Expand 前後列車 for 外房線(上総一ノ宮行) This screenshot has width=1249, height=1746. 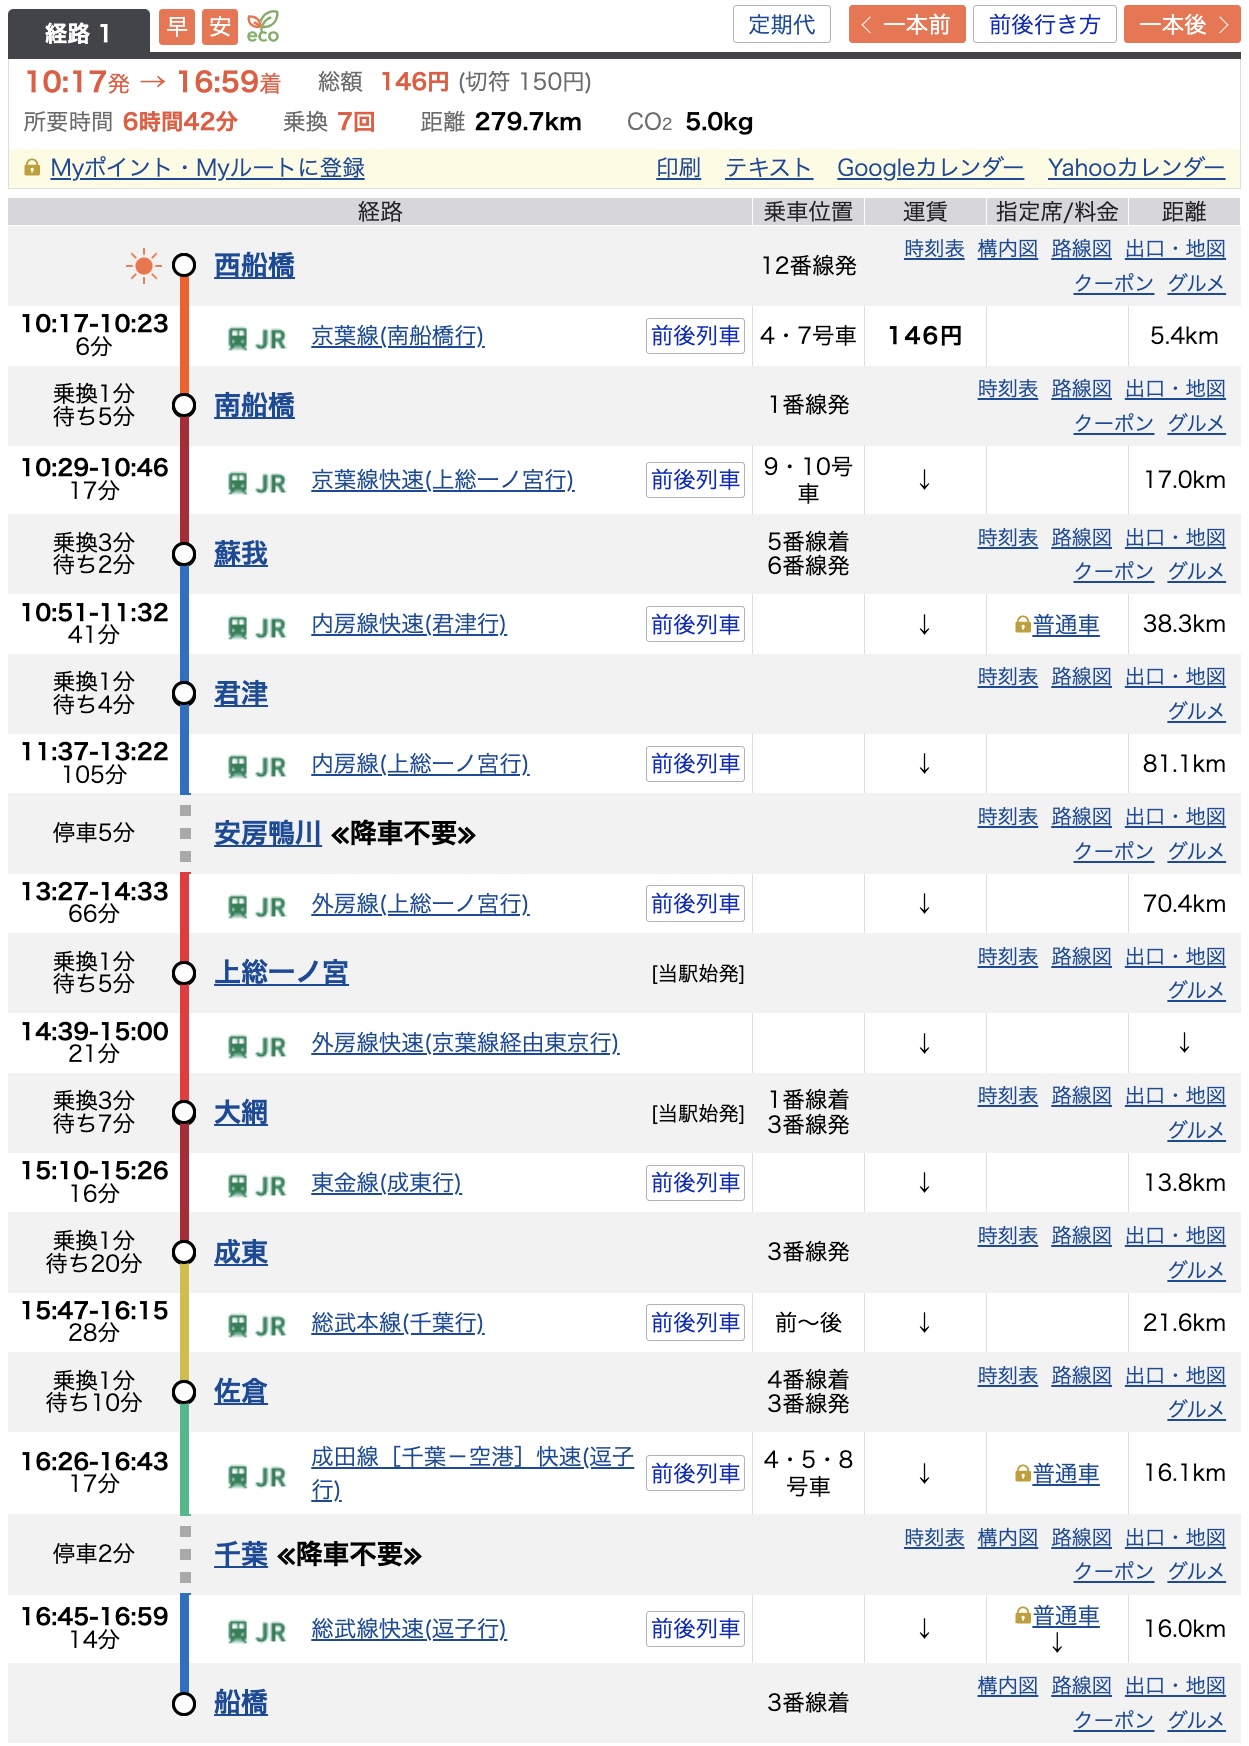pos(695,904)
